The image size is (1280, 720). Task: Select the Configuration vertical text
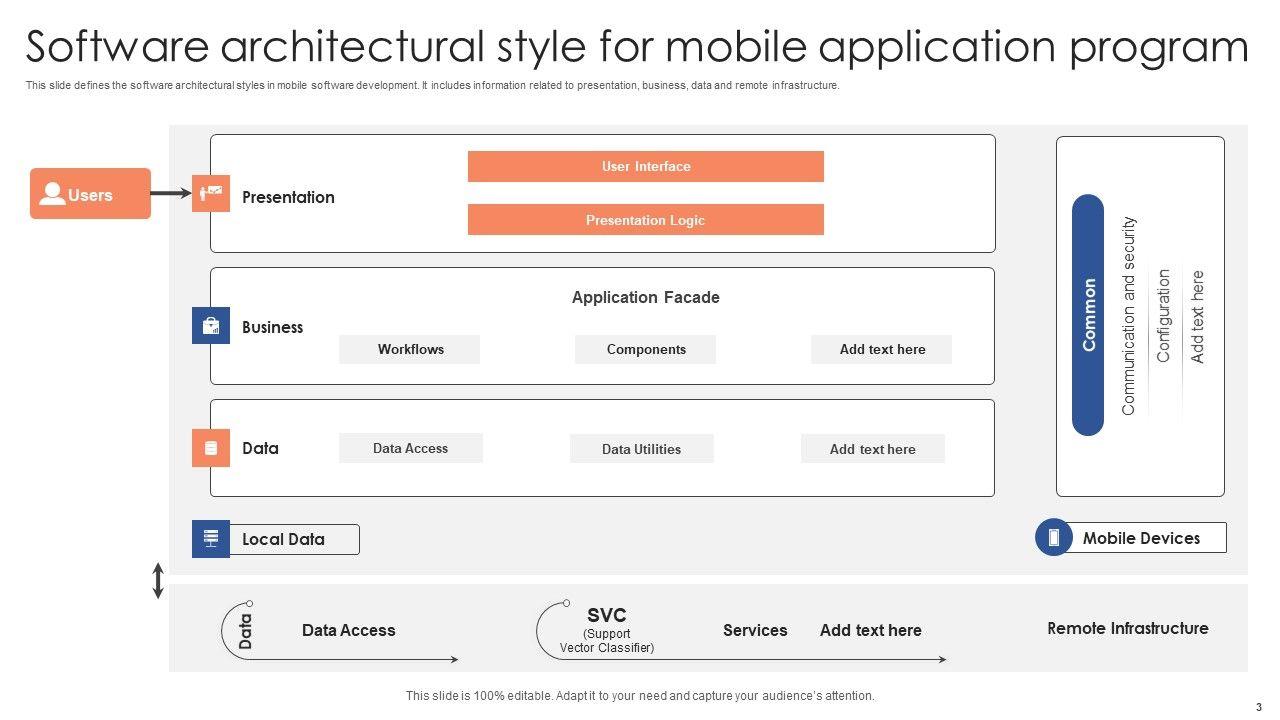coord(1163,316)
